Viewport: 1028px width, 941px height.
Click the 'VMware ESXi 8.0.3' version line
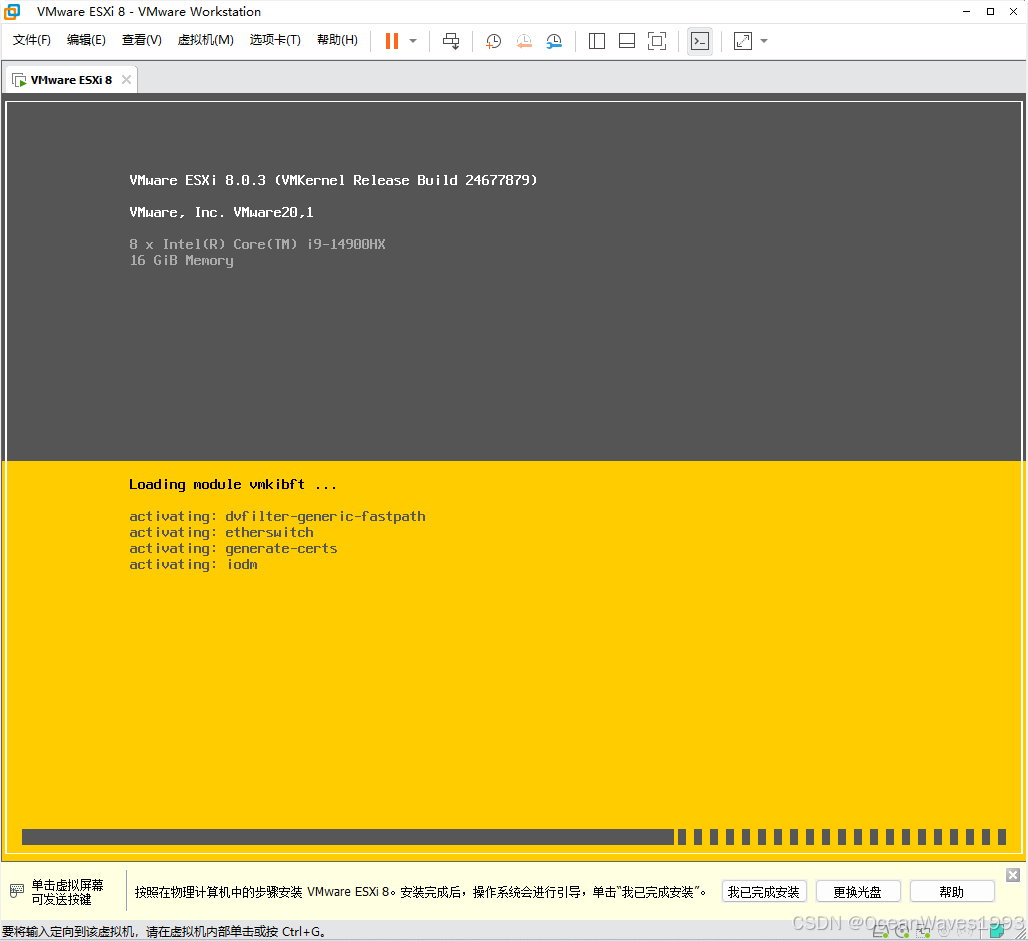[x=333, y=180]
